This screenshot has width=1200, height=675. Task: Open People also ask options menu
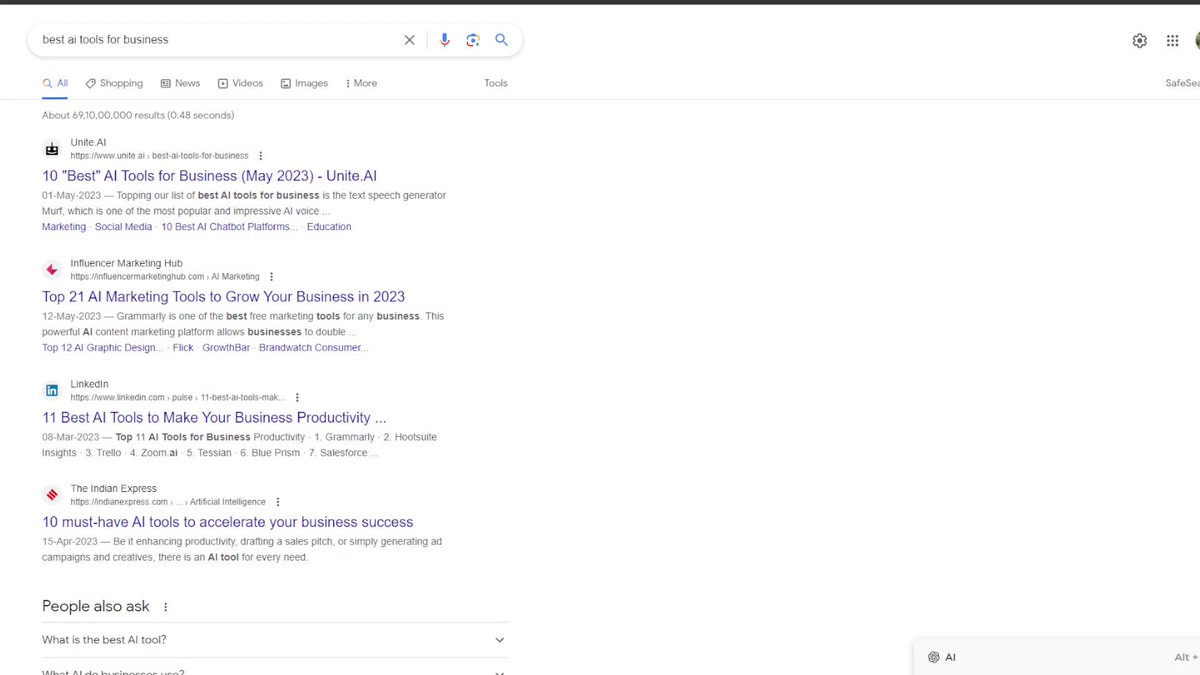click(166, 607)
